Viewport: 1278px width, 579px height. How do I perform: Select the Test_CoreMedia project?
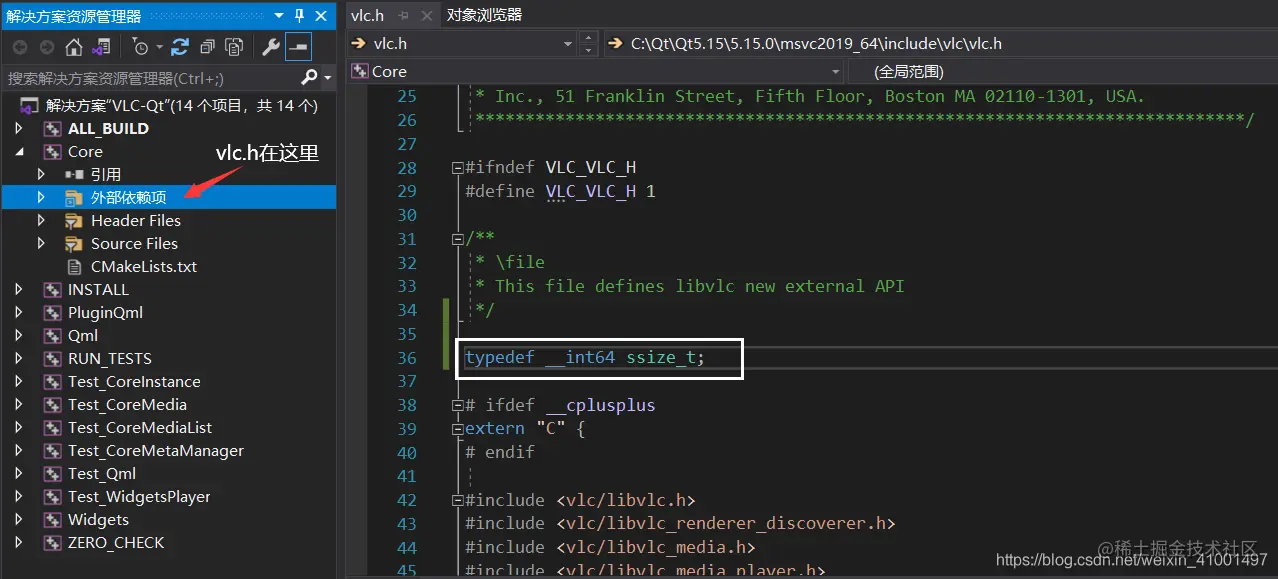pos(127,405)
